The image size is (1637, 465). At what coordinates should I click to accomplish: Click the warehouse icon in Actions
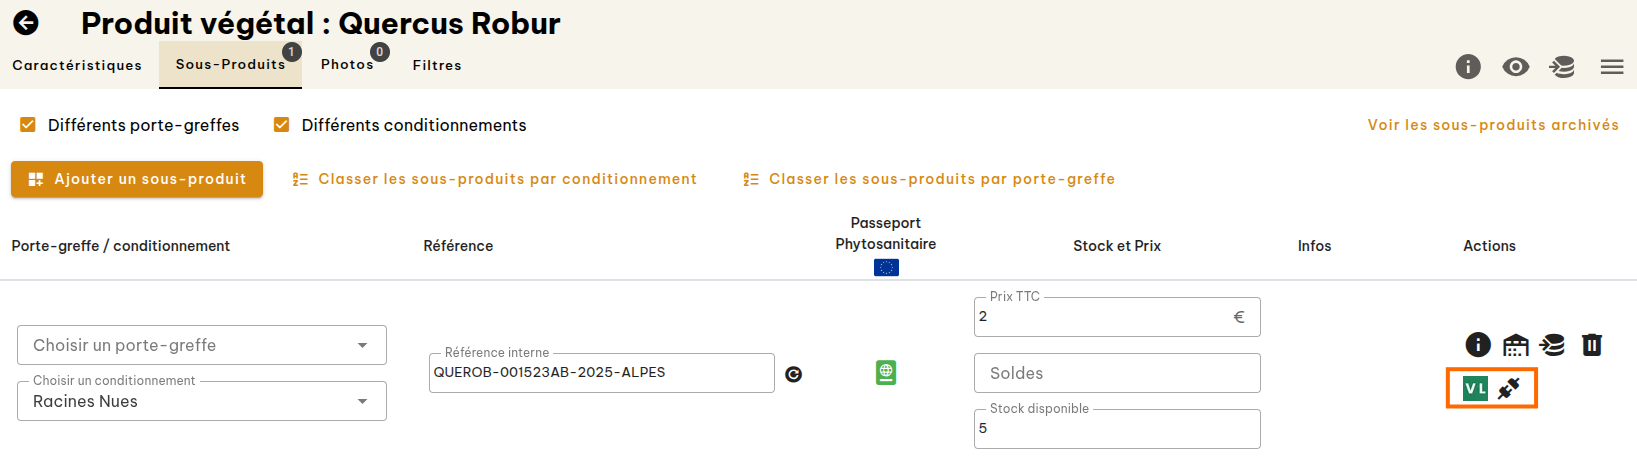[1516, 345]
